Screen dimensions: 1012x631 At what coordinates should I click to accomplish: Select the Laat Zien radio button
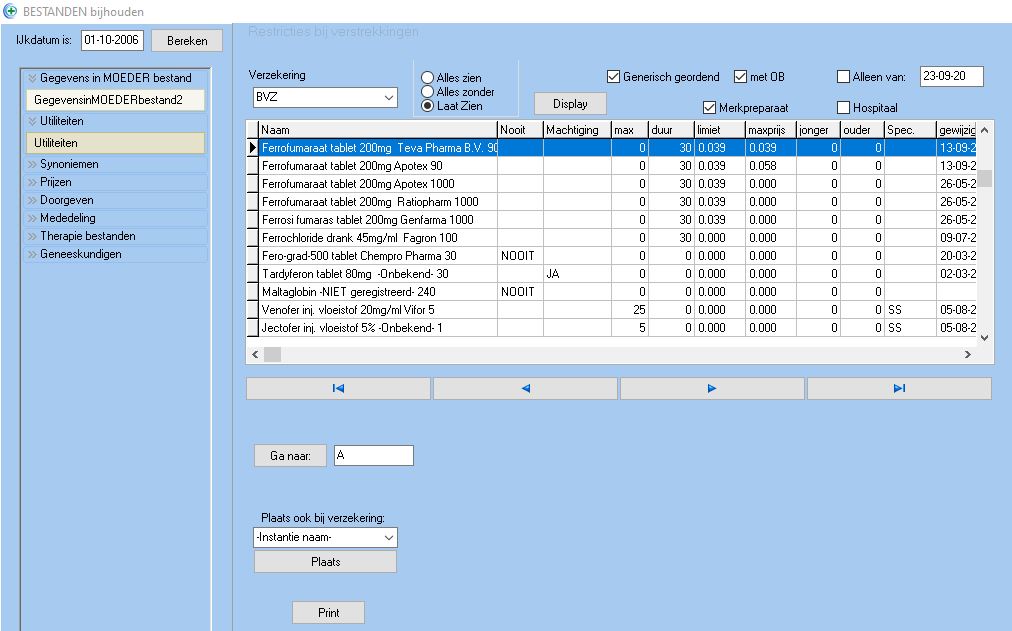coord(427,106)
